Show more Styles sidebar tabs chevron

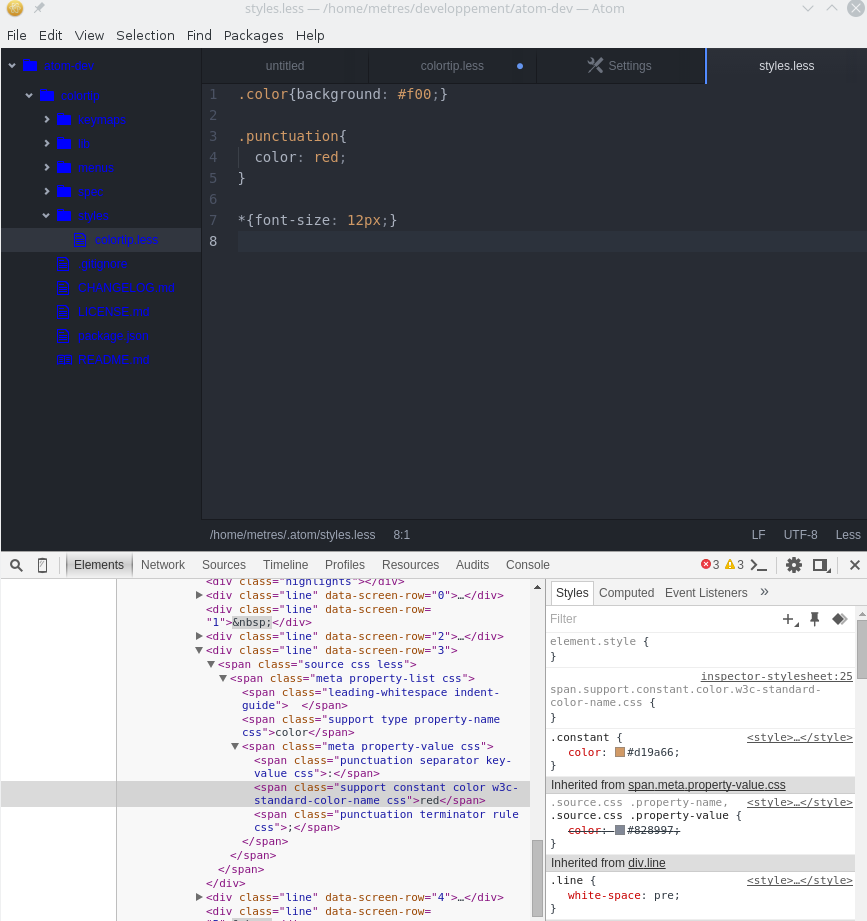(x=764, y=592)
